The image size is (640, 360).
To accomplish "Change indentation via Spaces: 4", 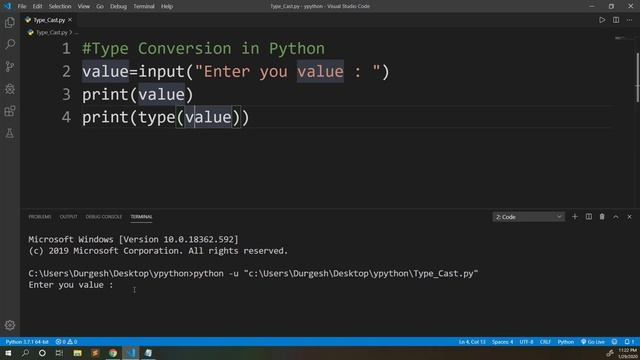I will (x=502, y=342).
